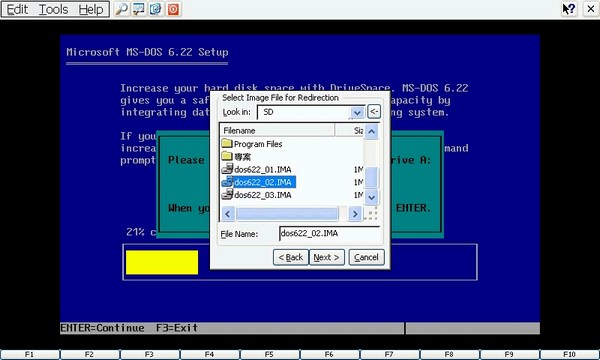The image size is (600, 360).
Task: Click the F7 function key button
Action: pyautogui.click(x=389, y=355)
